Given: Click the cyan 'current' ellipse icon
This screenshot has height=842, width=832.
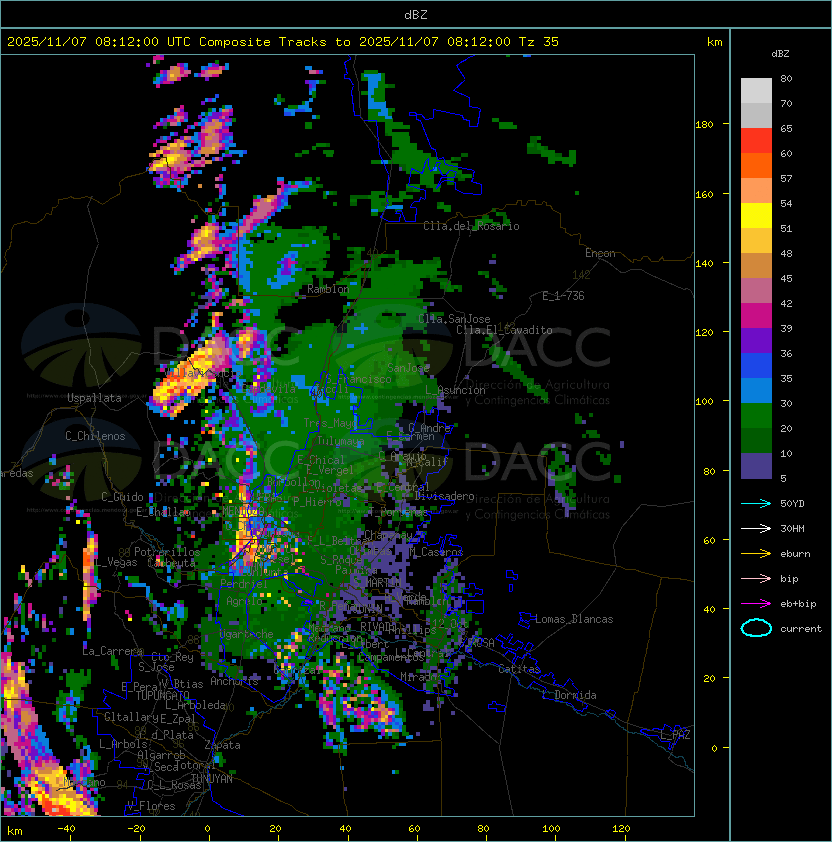Looking at the screenshot, I should point(756,628).
